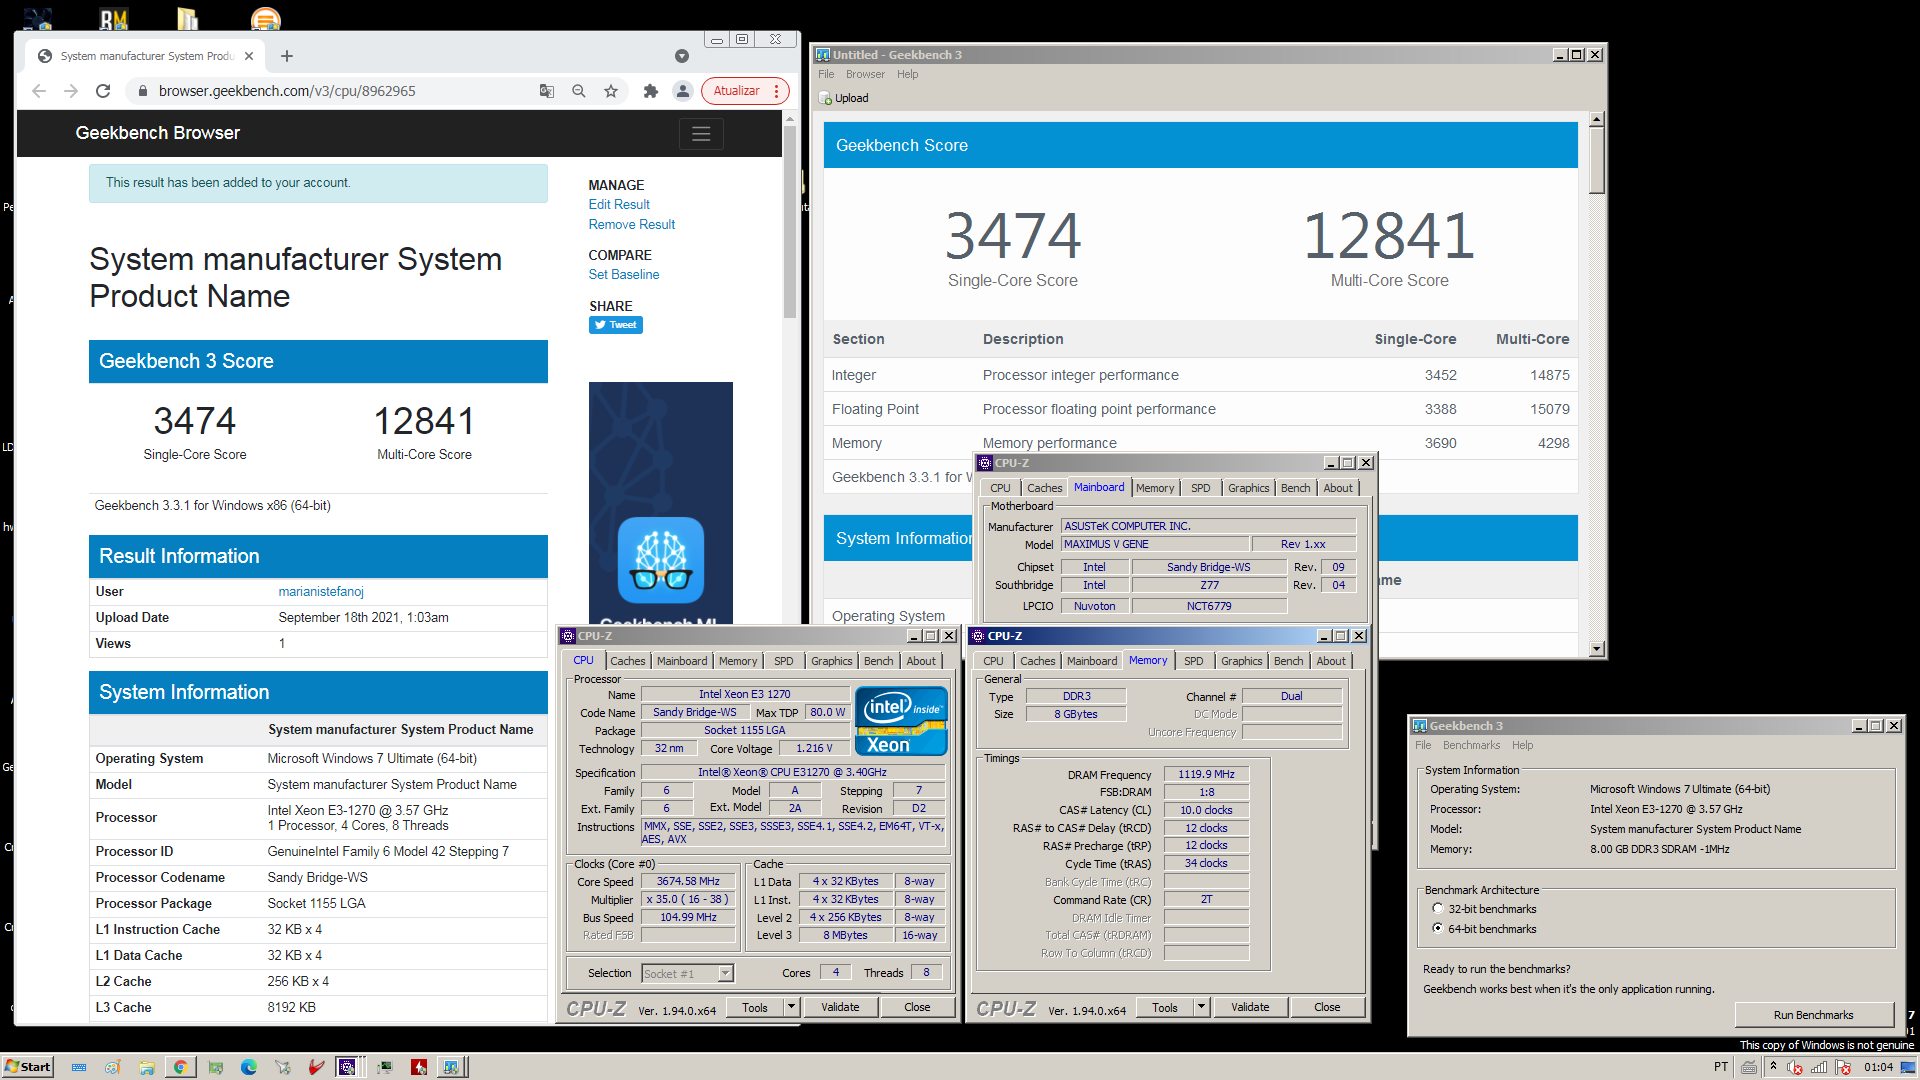This screenshot has height=1080, width=1920.
Task: Click the Tweet share button
Action: click(616, 325)
